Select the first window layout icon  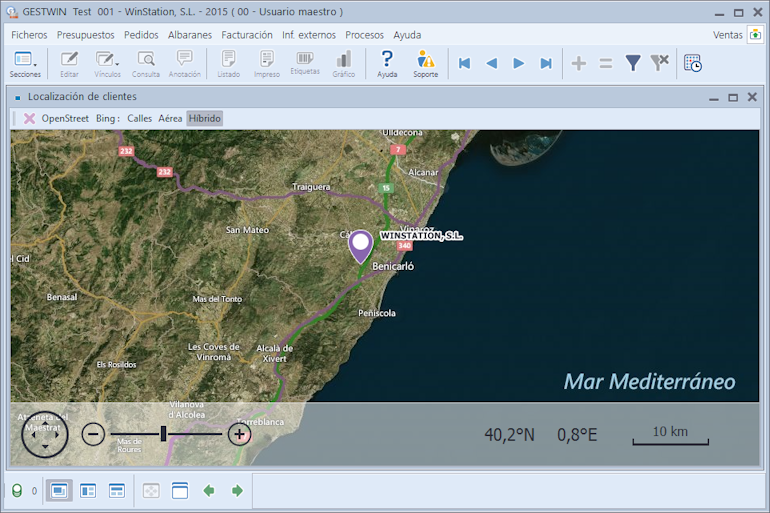59,490
